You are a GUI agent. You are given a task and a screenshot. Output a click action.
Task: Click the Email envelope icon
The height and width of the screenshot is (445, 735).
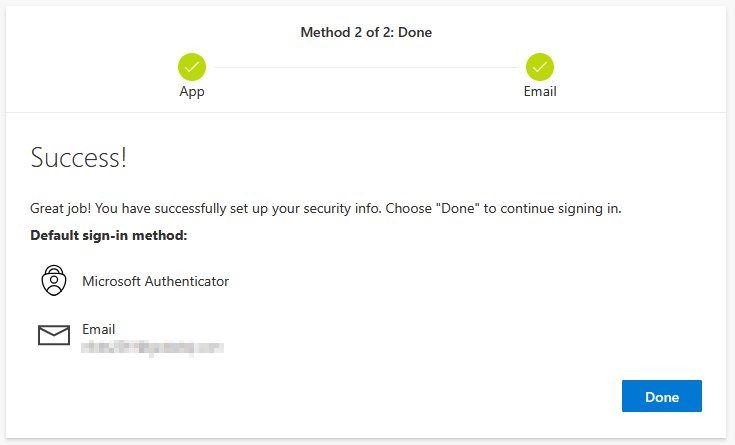coord(54,335)
